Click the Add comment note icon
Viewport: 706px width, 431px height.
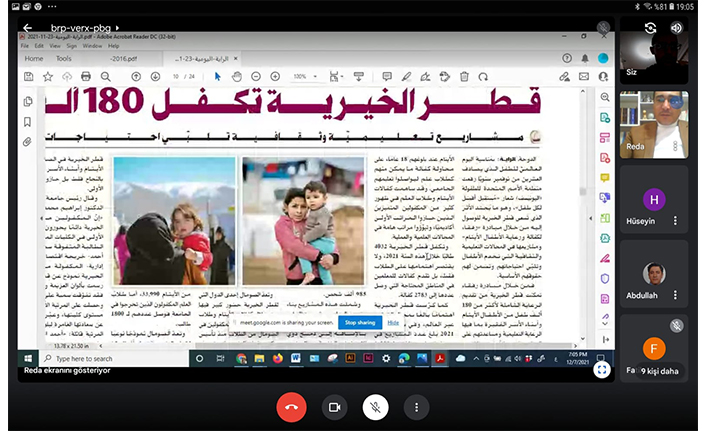click(x=387, y=77)
